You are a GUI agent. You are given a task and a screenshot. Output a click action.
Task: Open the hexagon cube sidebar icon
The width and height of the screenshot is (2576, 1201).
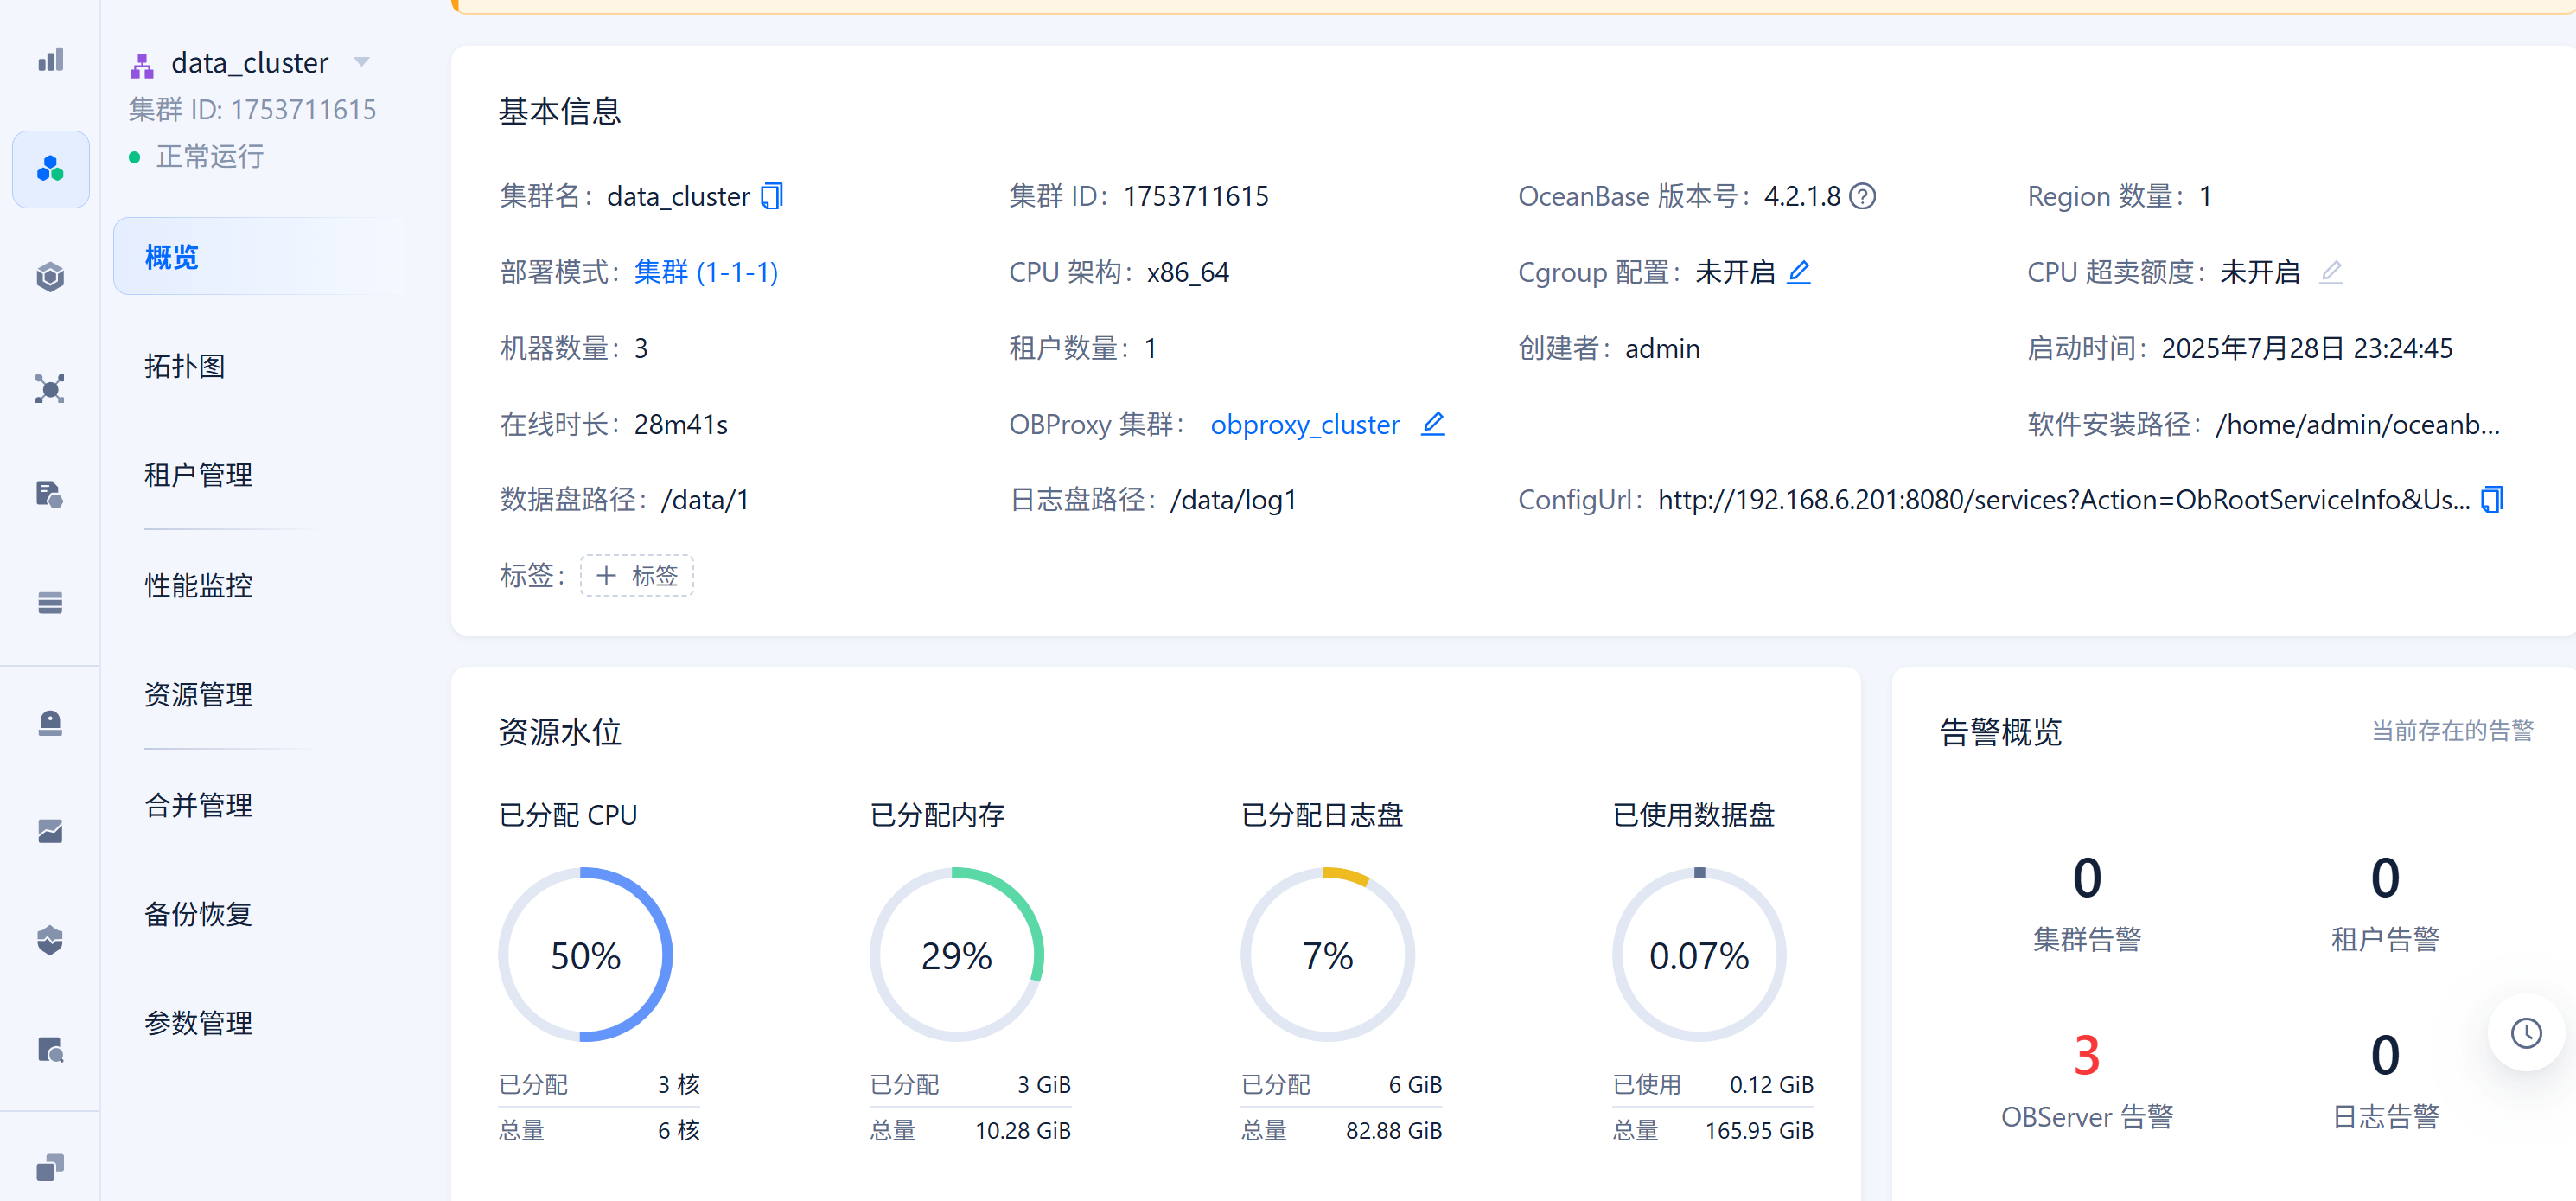pos(50,277)
